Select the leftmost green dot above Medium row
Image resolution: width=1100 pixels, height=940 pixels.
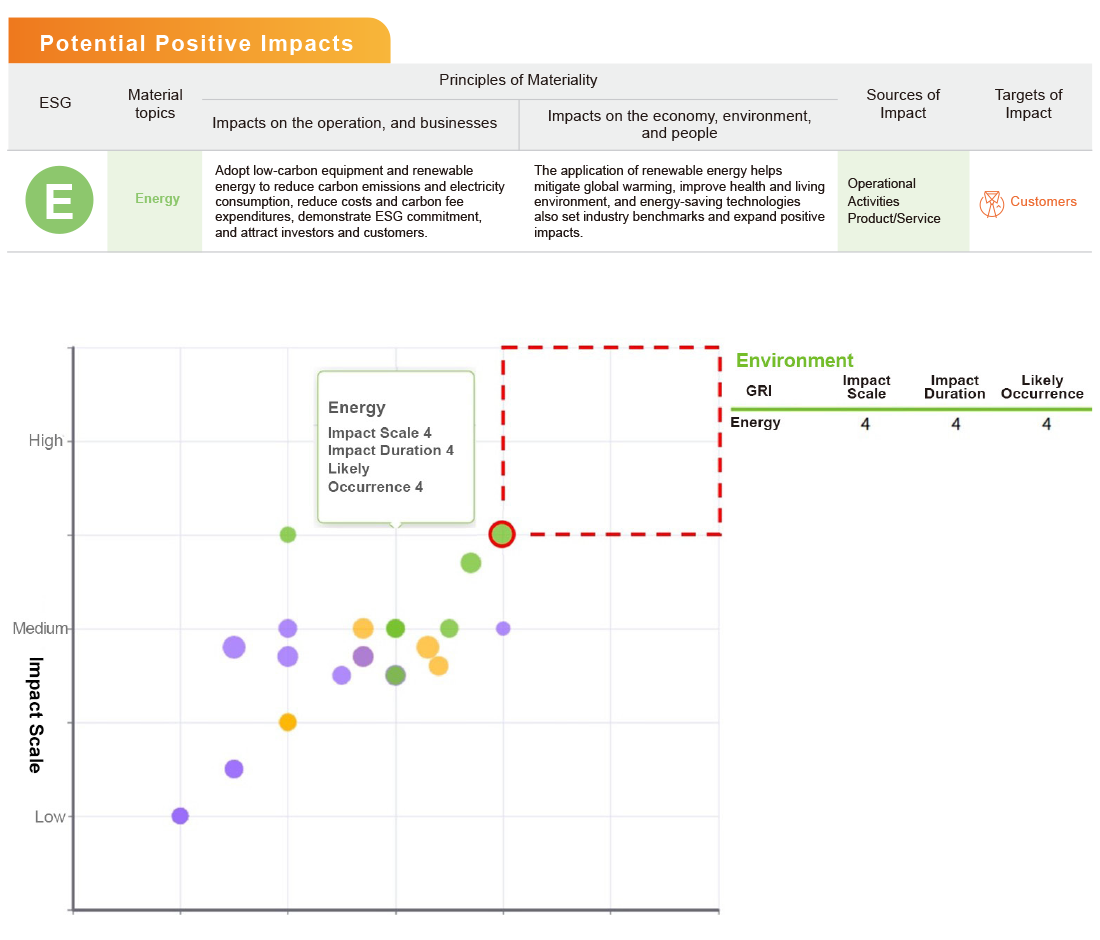288,535
